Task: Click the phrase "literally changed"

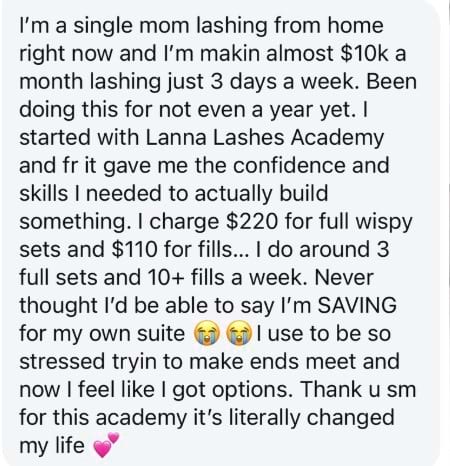Action: pyautogui.click(x=312, y=418)
